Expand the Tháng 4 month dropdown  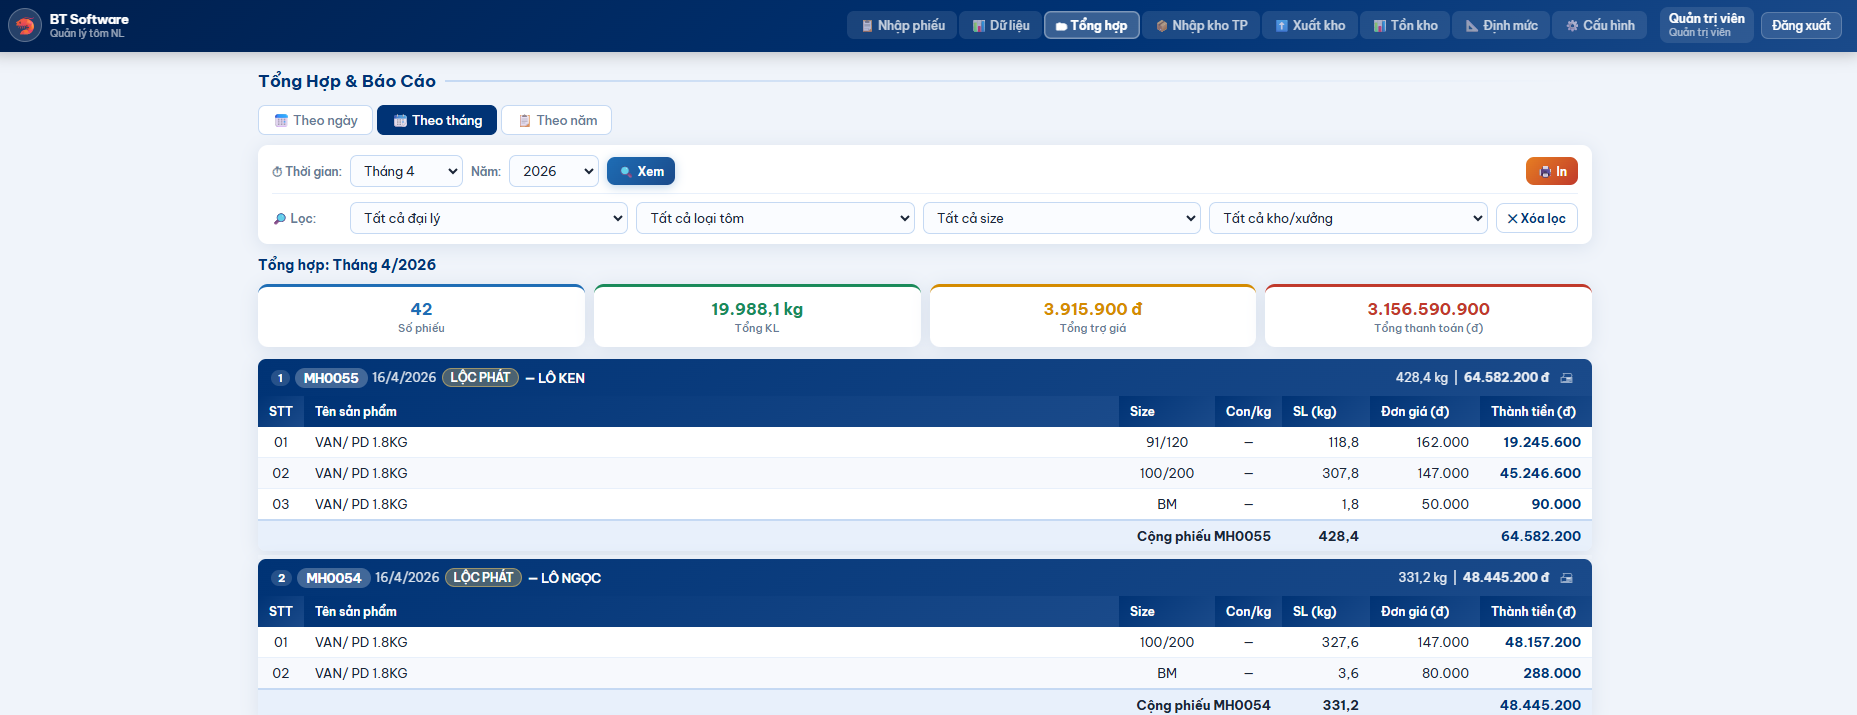point(406,171)
